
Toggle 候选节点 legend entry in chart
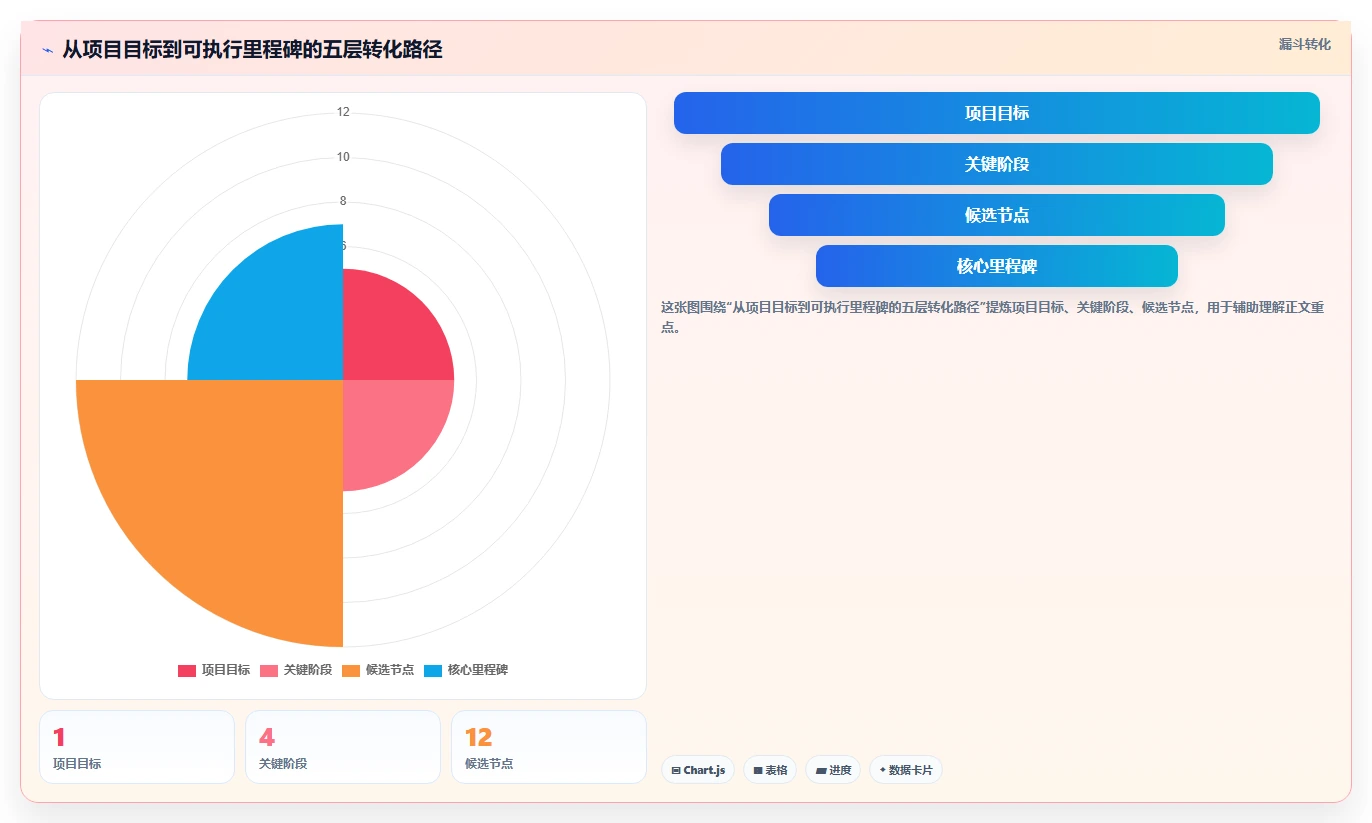pos(378,670)
